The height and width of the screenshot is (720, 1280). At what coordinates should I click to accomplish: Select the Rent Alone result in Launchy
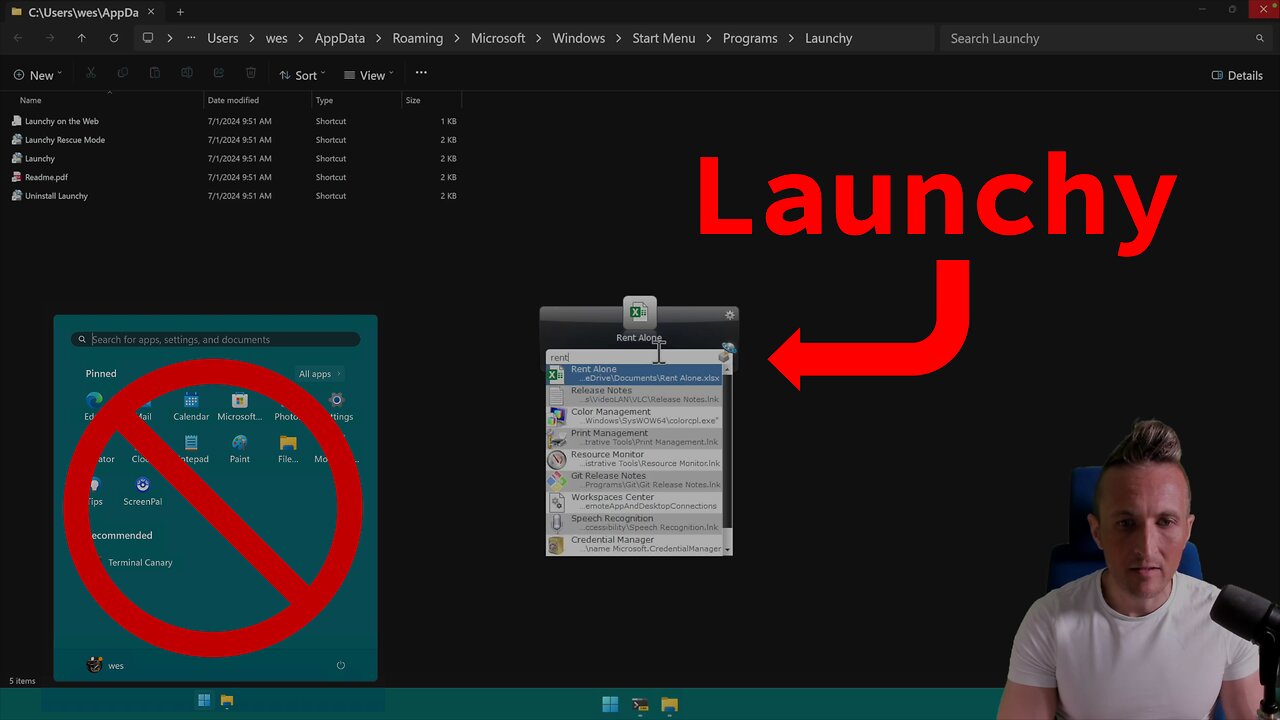[x=635, y=374]
